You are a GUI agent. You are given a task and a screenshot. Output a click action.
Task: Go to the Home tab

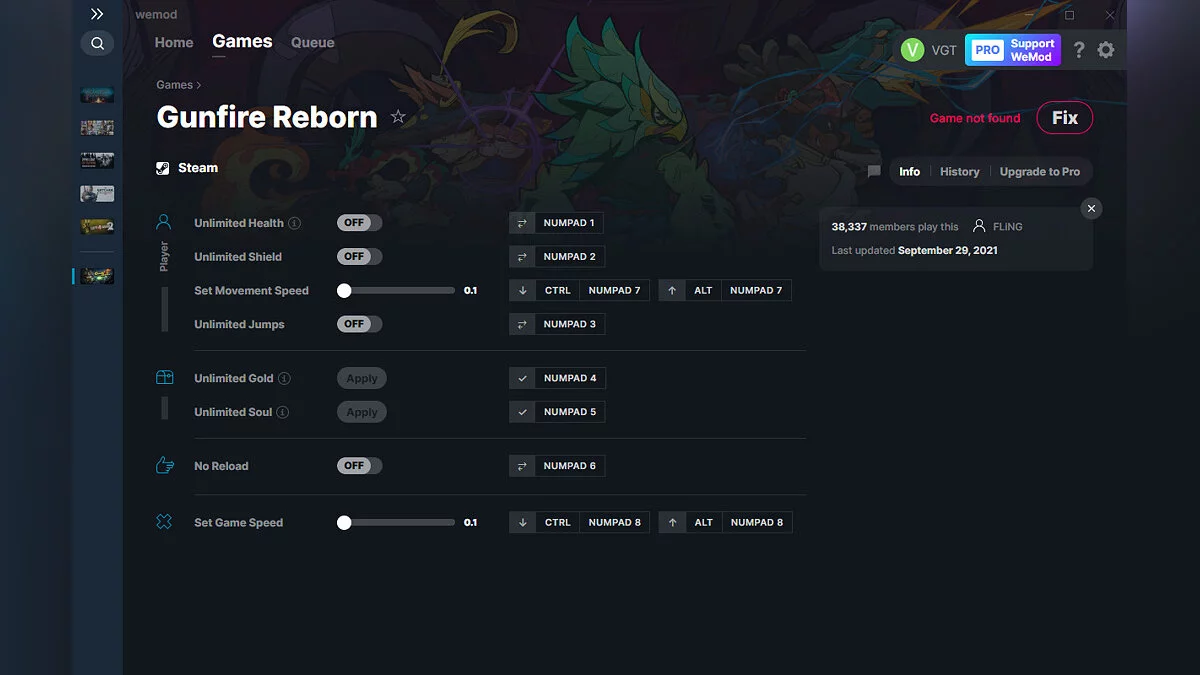[174, 43]
